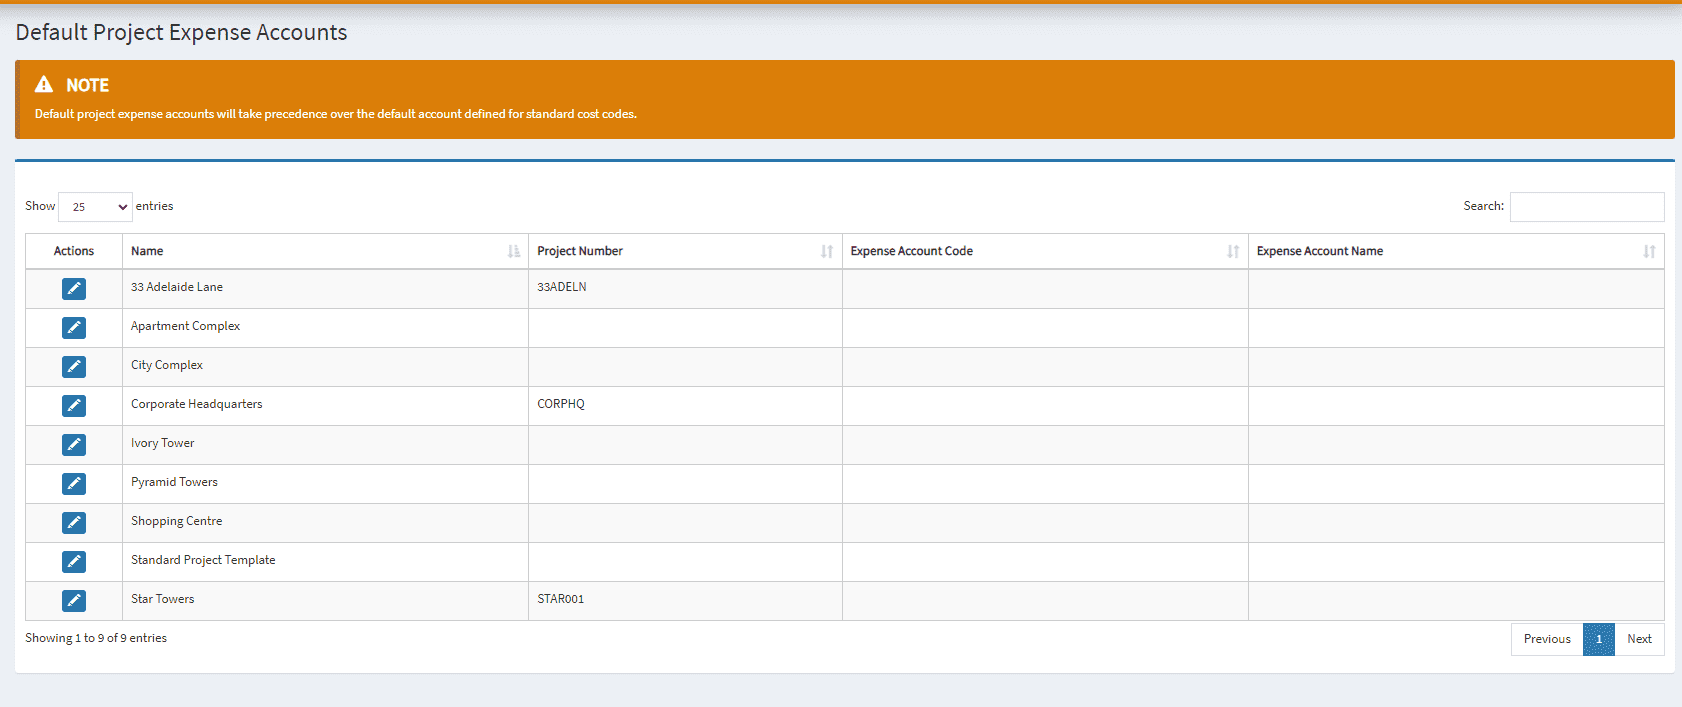Click the Star Towers name cell

click(x=163, y=599)
